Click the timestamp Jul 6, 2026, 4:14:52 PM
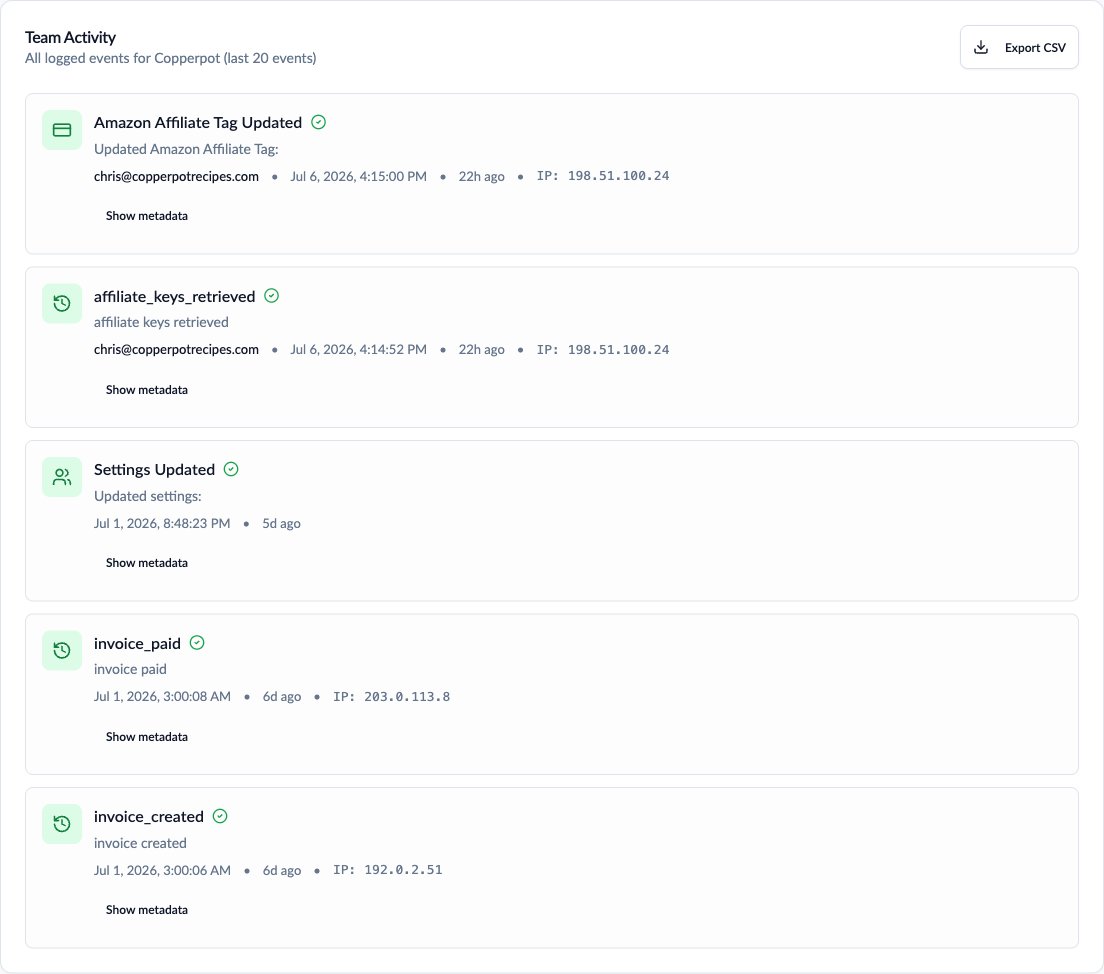This screenshot has width=1104, height=974. click(358, 349)
